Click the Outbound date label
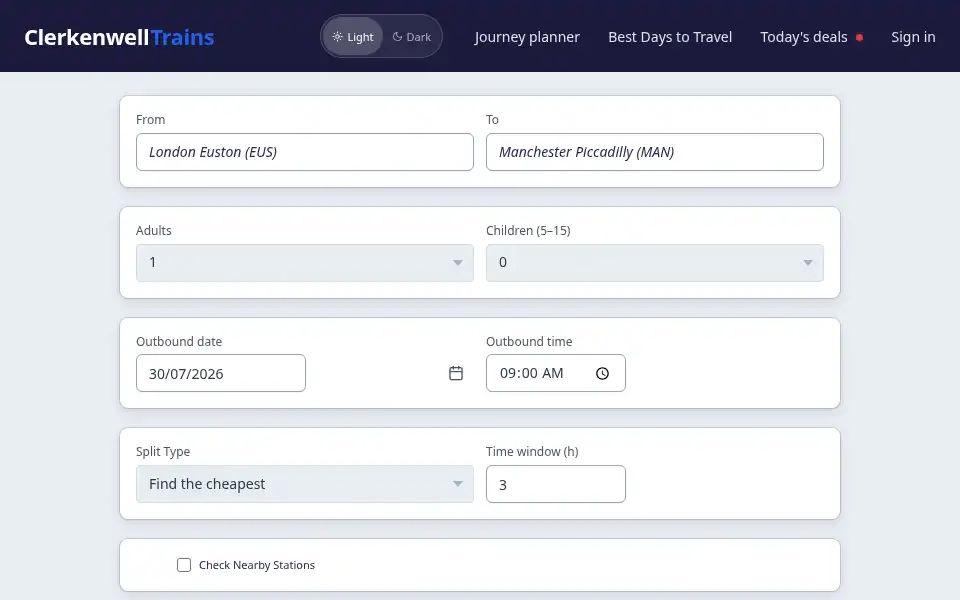960x600 pixels. point(179,341)
